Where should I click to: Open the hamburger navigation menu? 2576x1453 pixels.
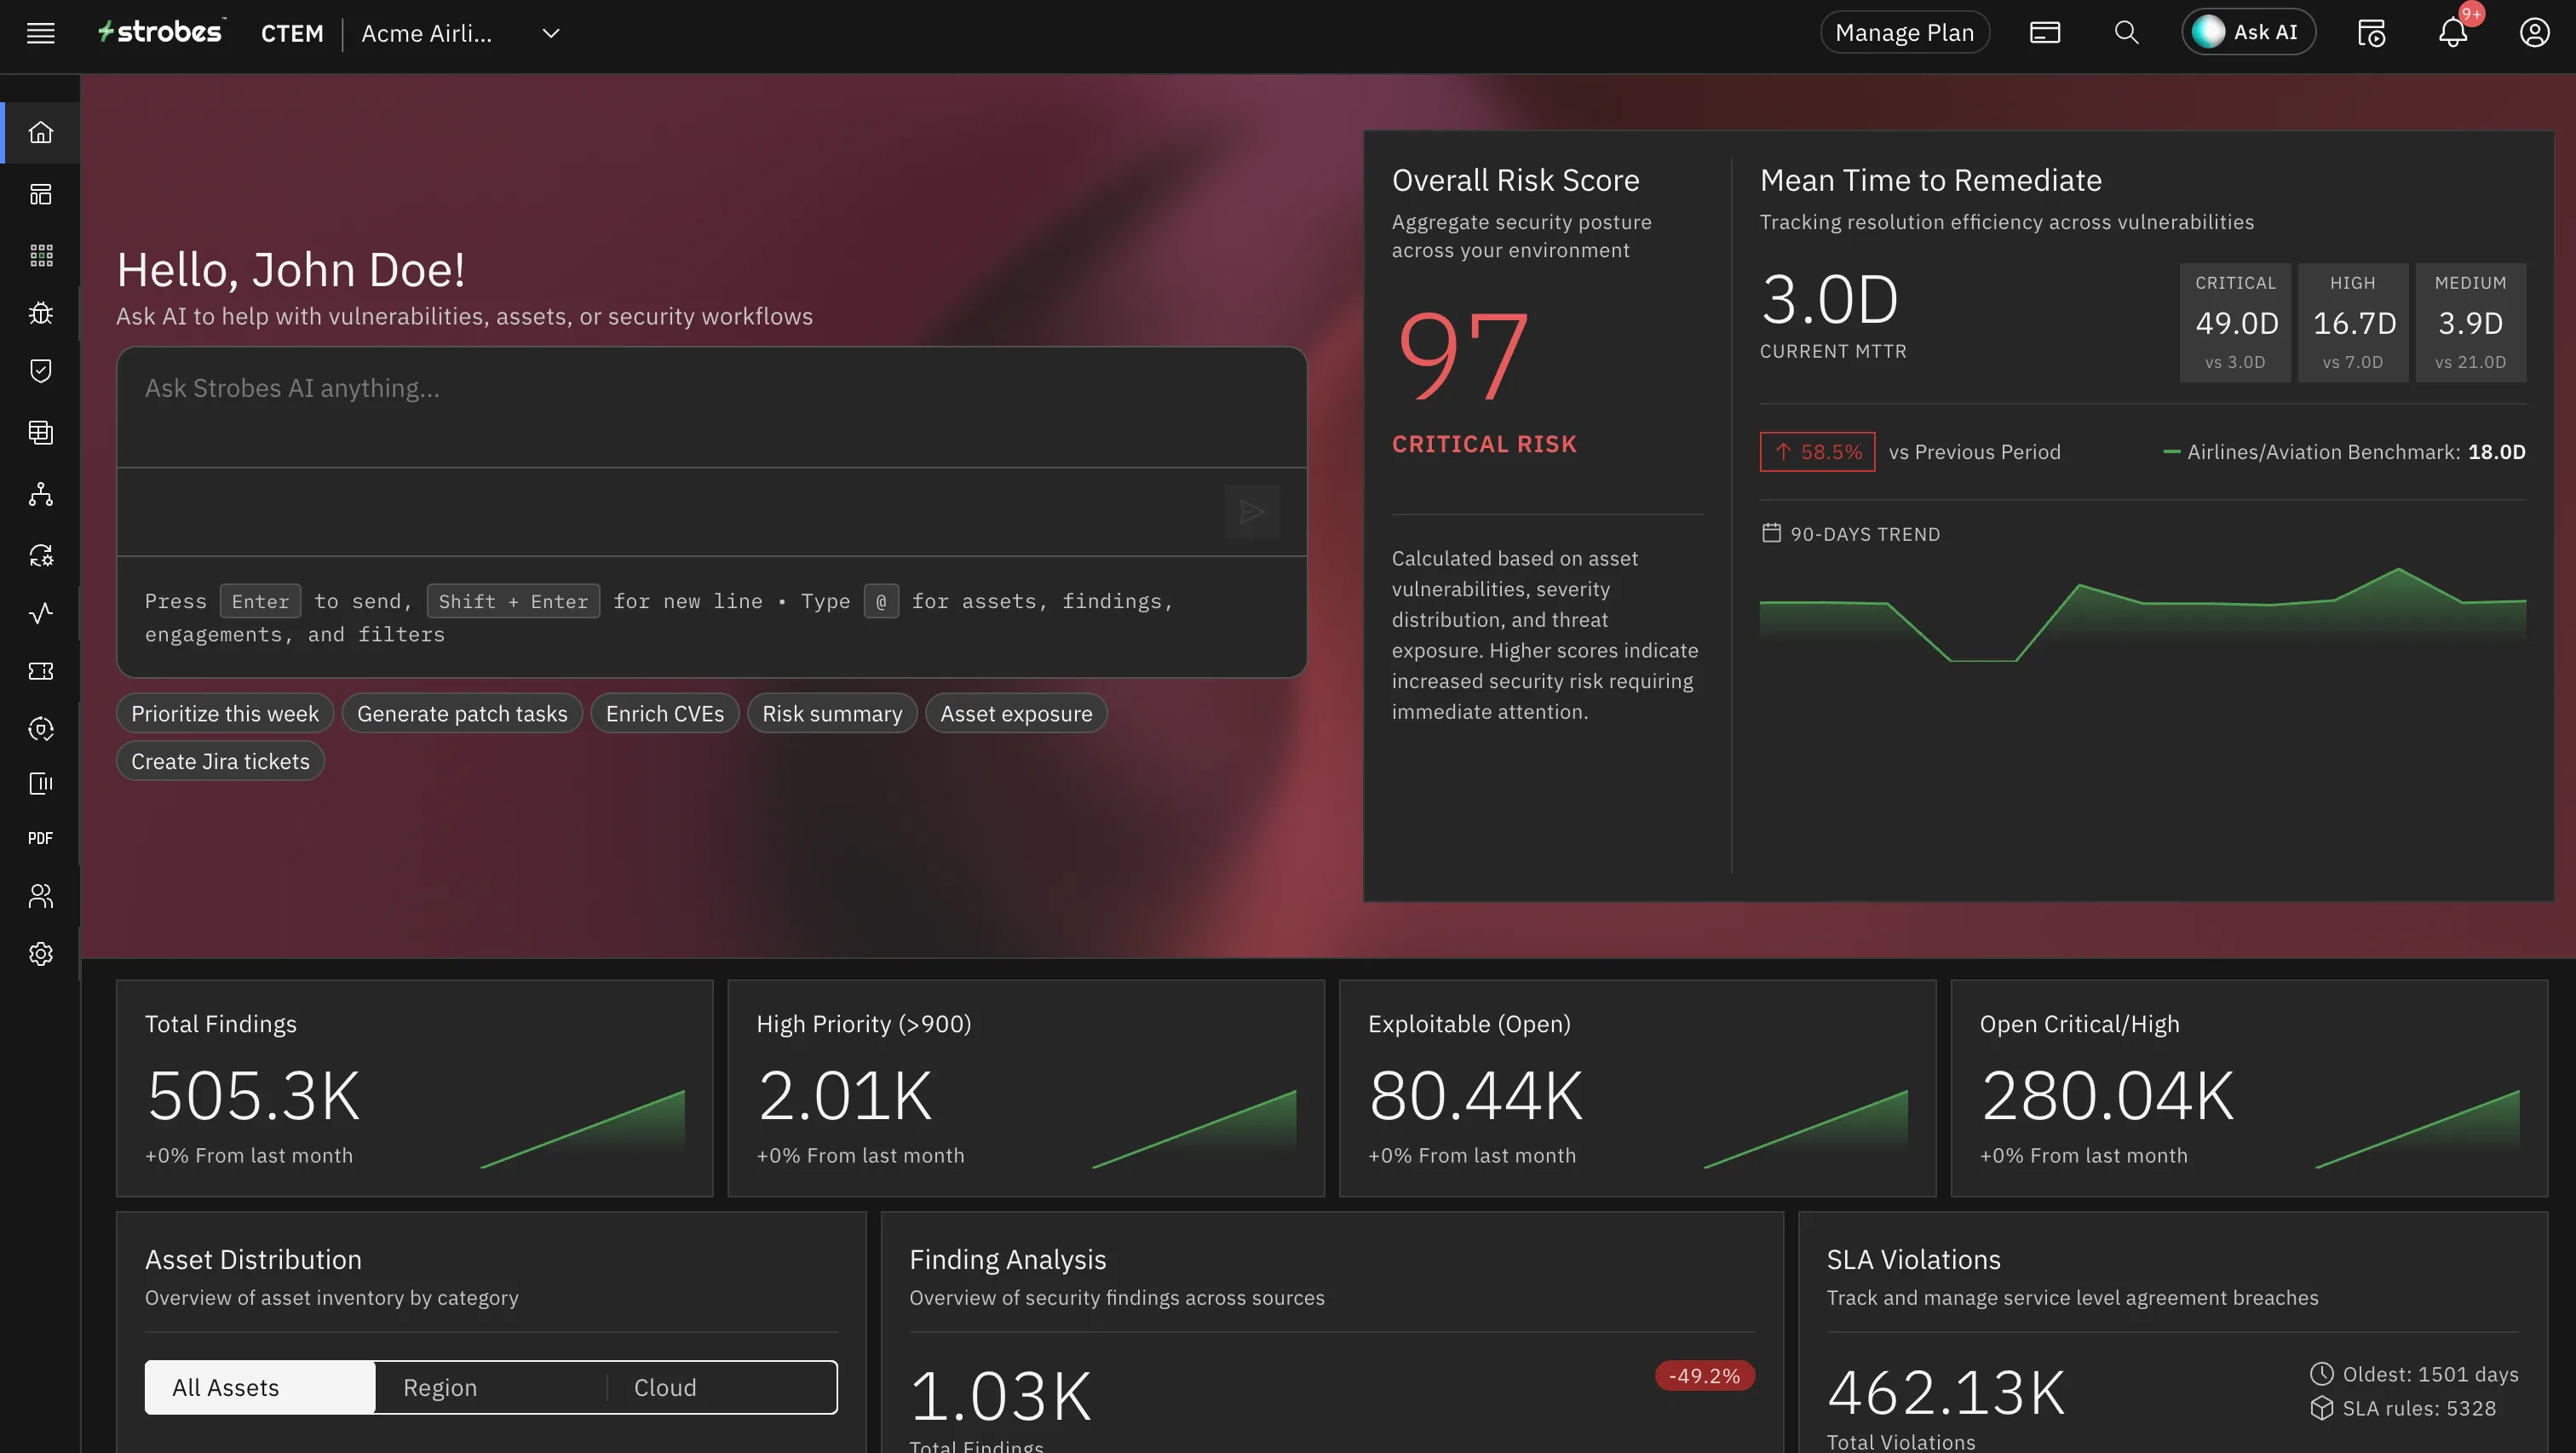40,32
